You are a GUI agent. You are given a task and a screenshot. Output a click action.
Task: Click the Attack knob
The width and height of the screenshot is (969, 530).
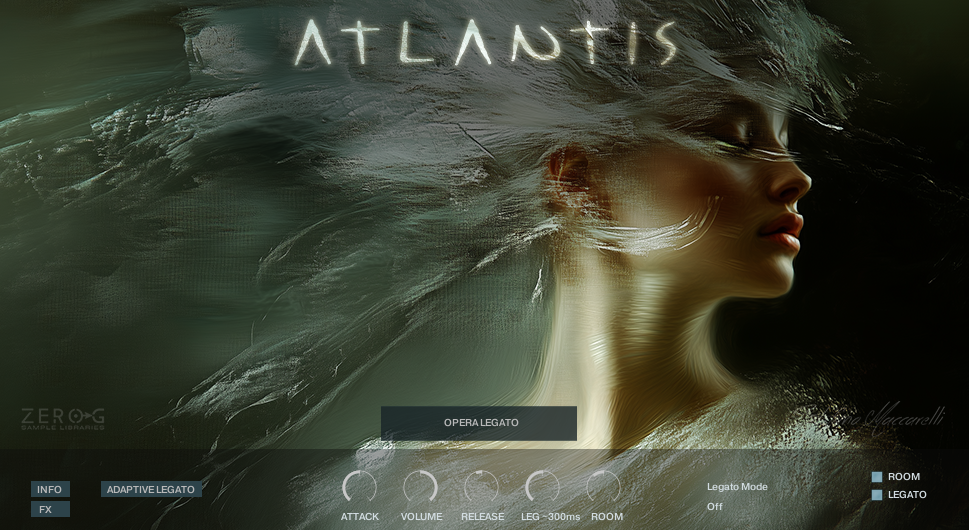(x=359, y=488)
